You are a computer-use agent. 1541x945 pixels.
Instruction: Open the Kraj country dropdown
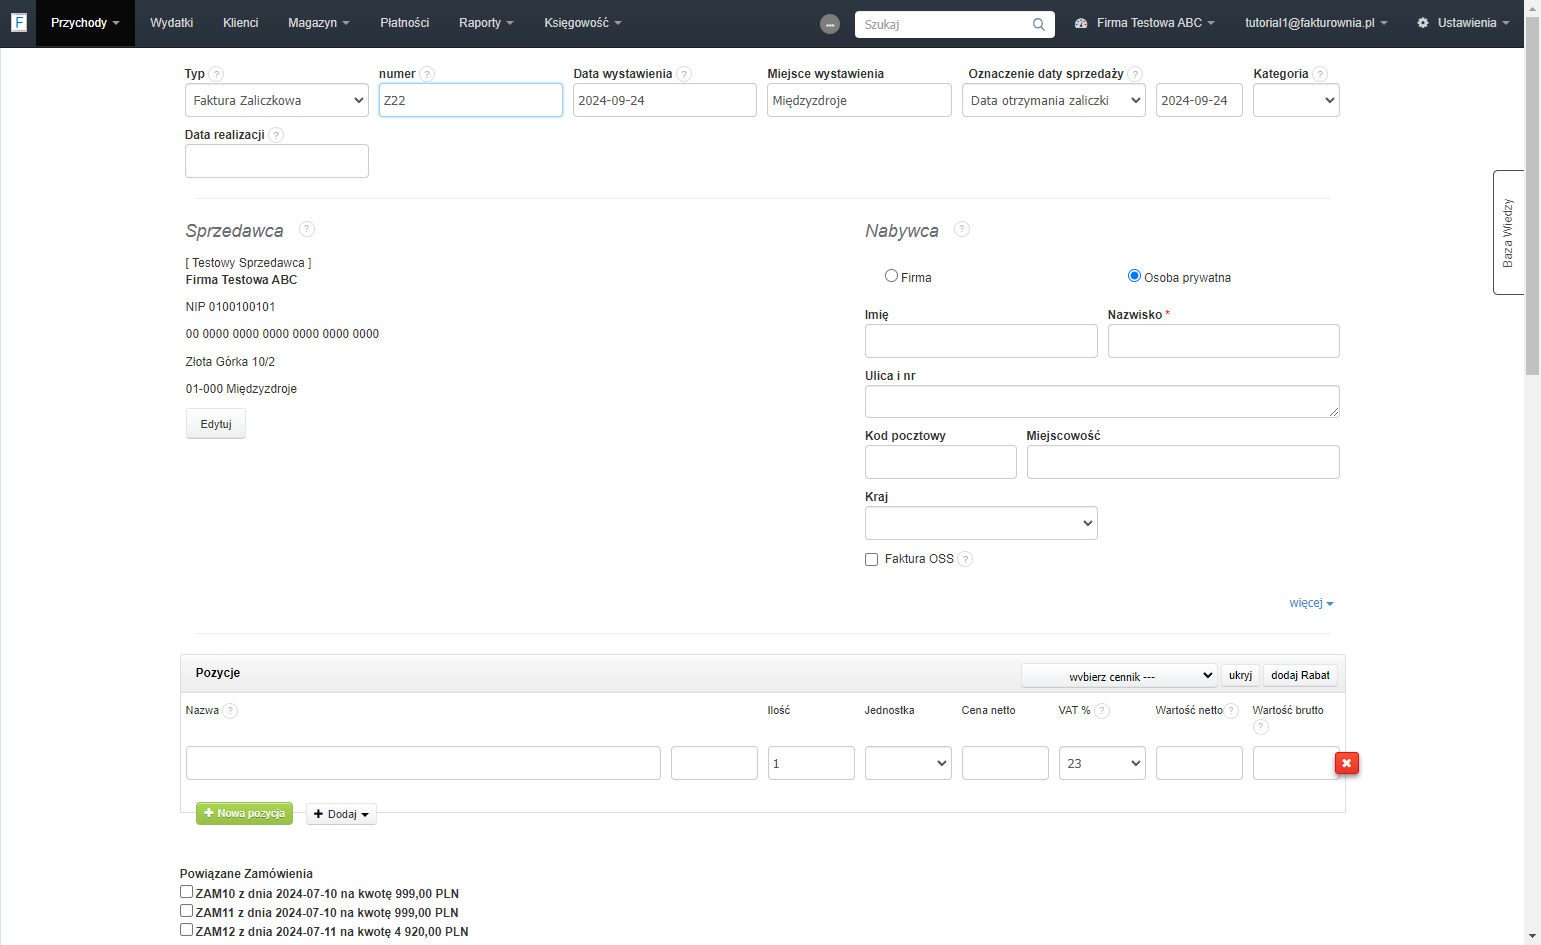click(x=981, y=523)
